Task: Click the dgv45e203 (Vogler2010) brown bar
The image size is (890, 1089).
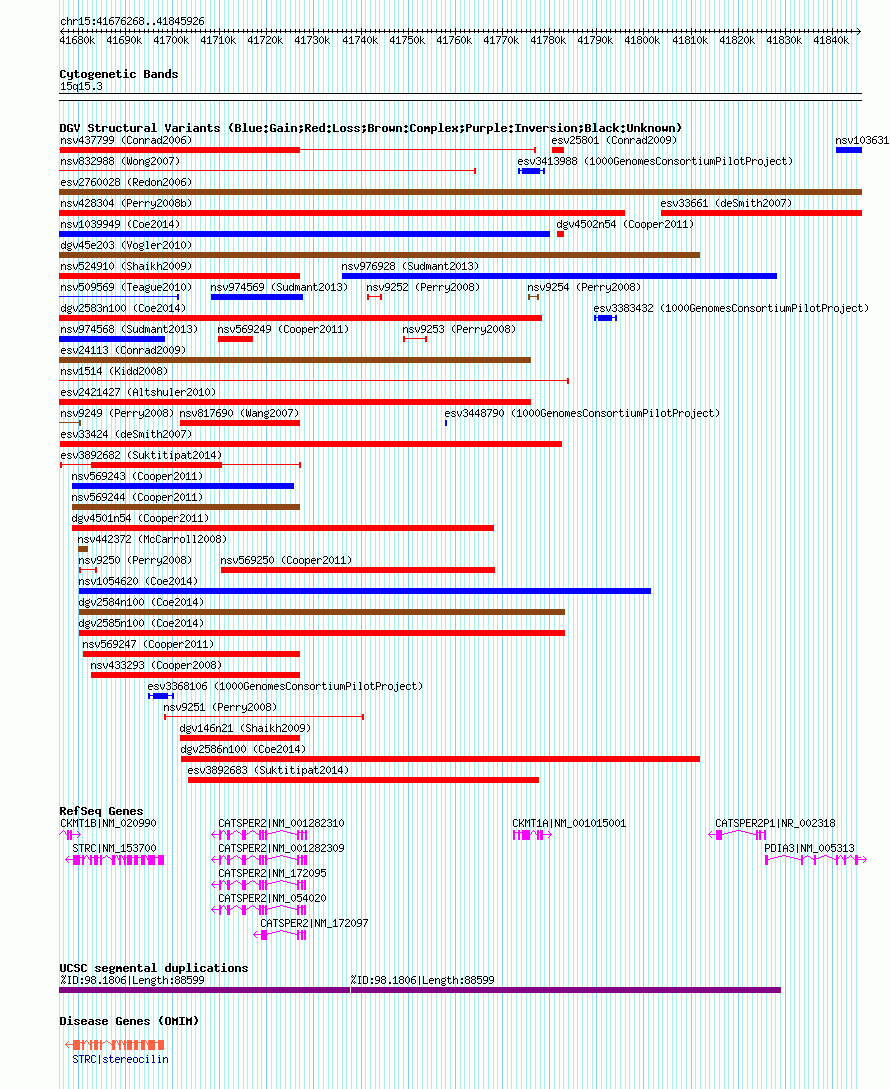Action: (x=380, y=255)
